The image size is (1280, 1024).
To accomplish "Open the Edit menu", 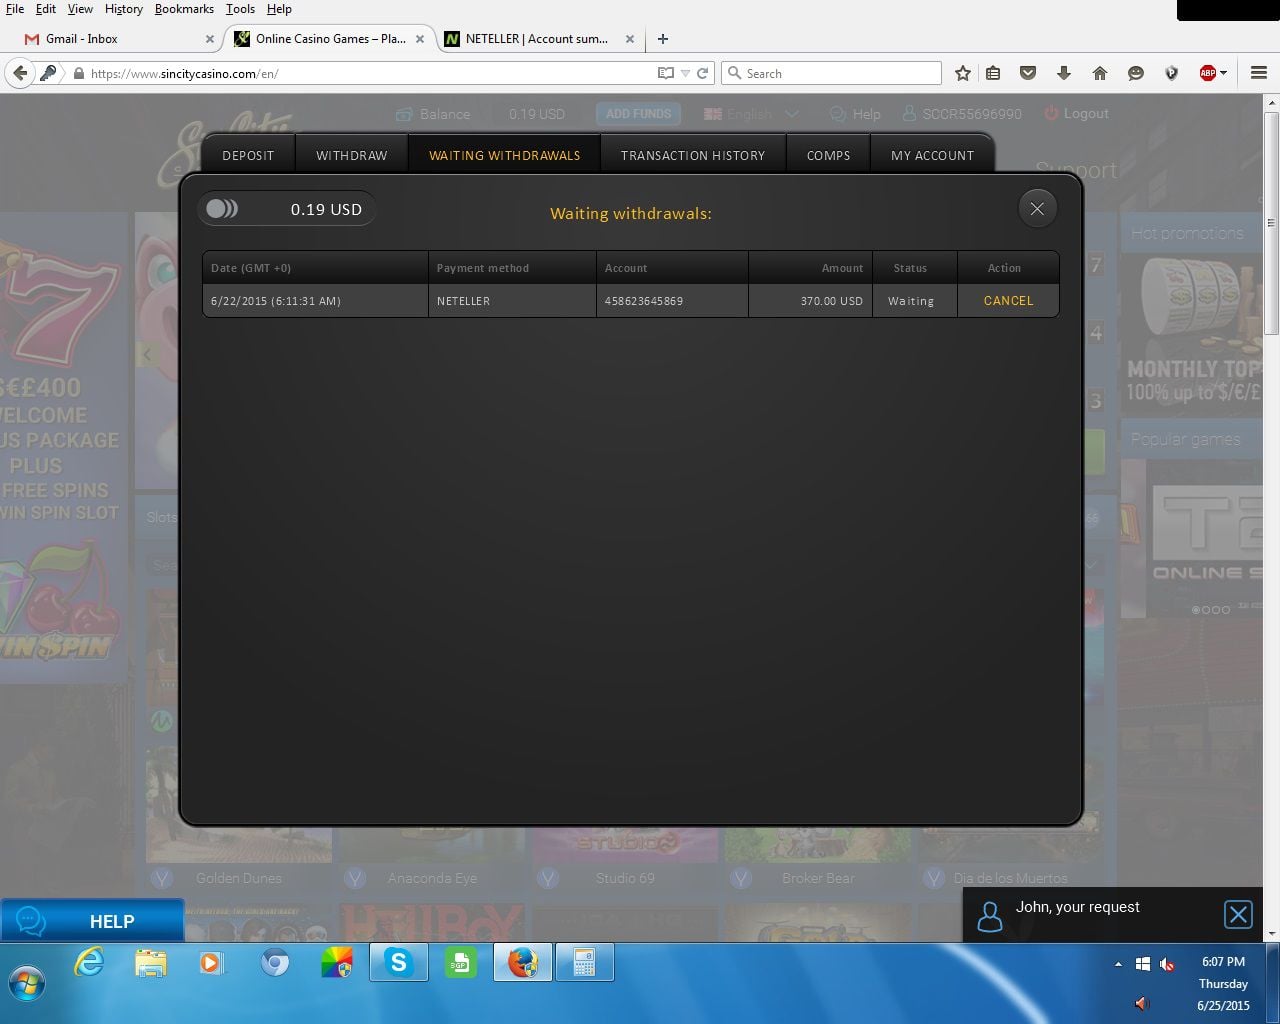I will click(46, 9).
